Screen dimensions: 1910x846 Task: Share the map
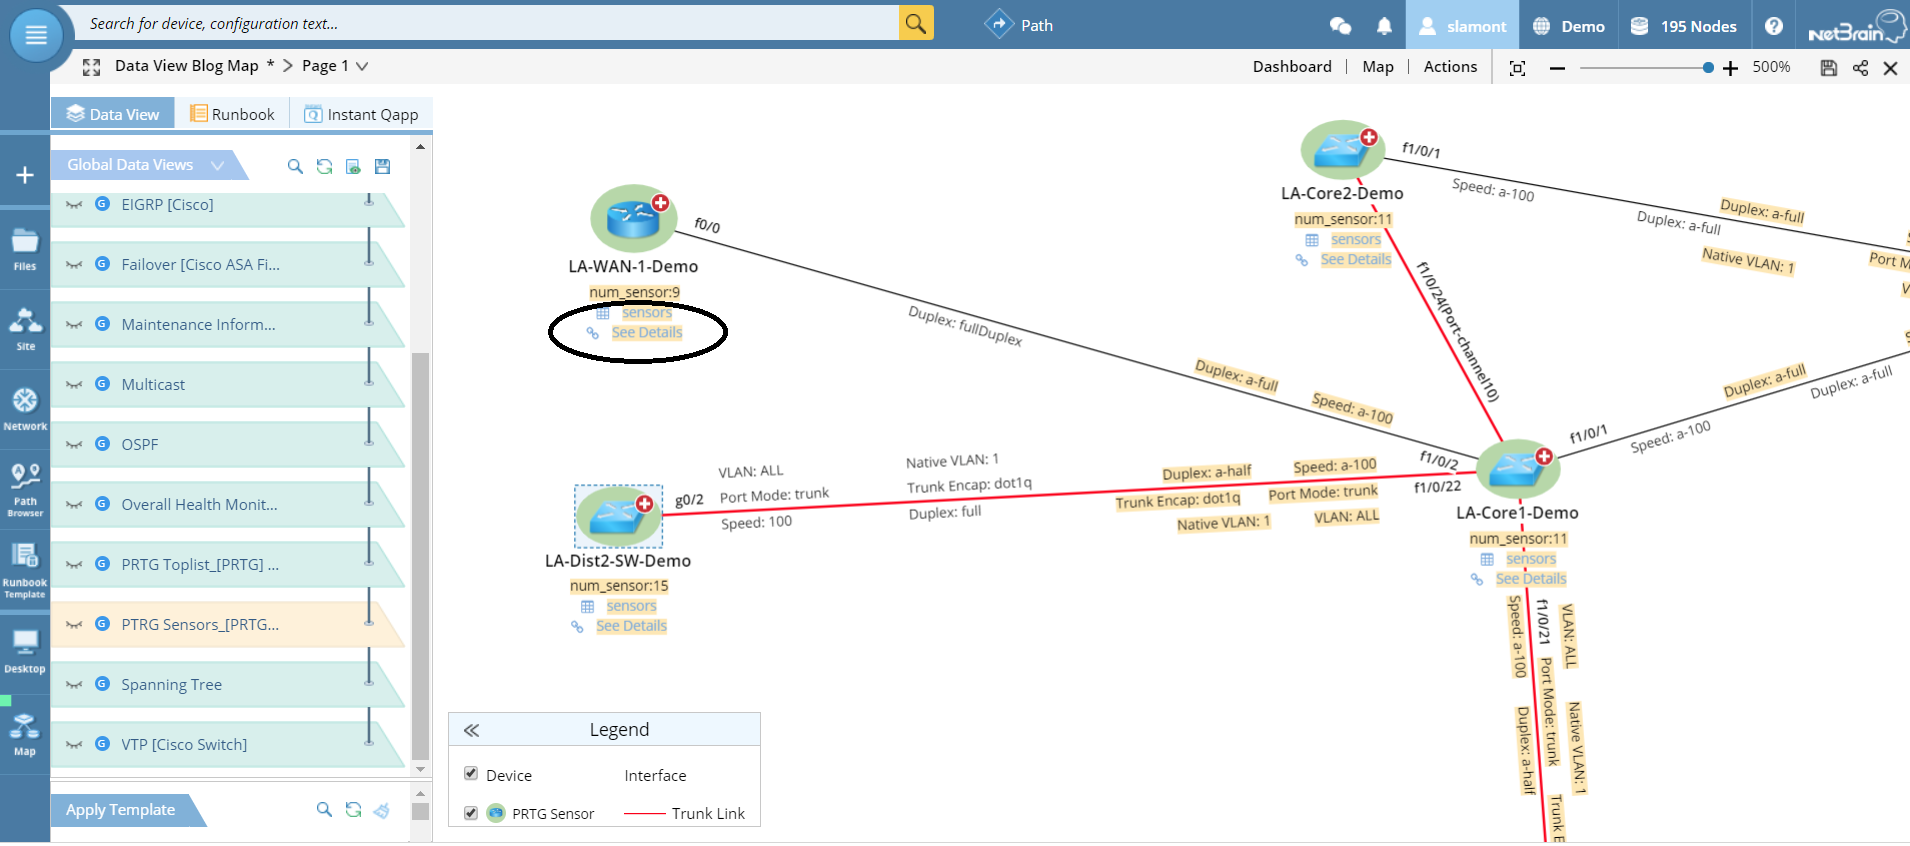pos(1860,68)
